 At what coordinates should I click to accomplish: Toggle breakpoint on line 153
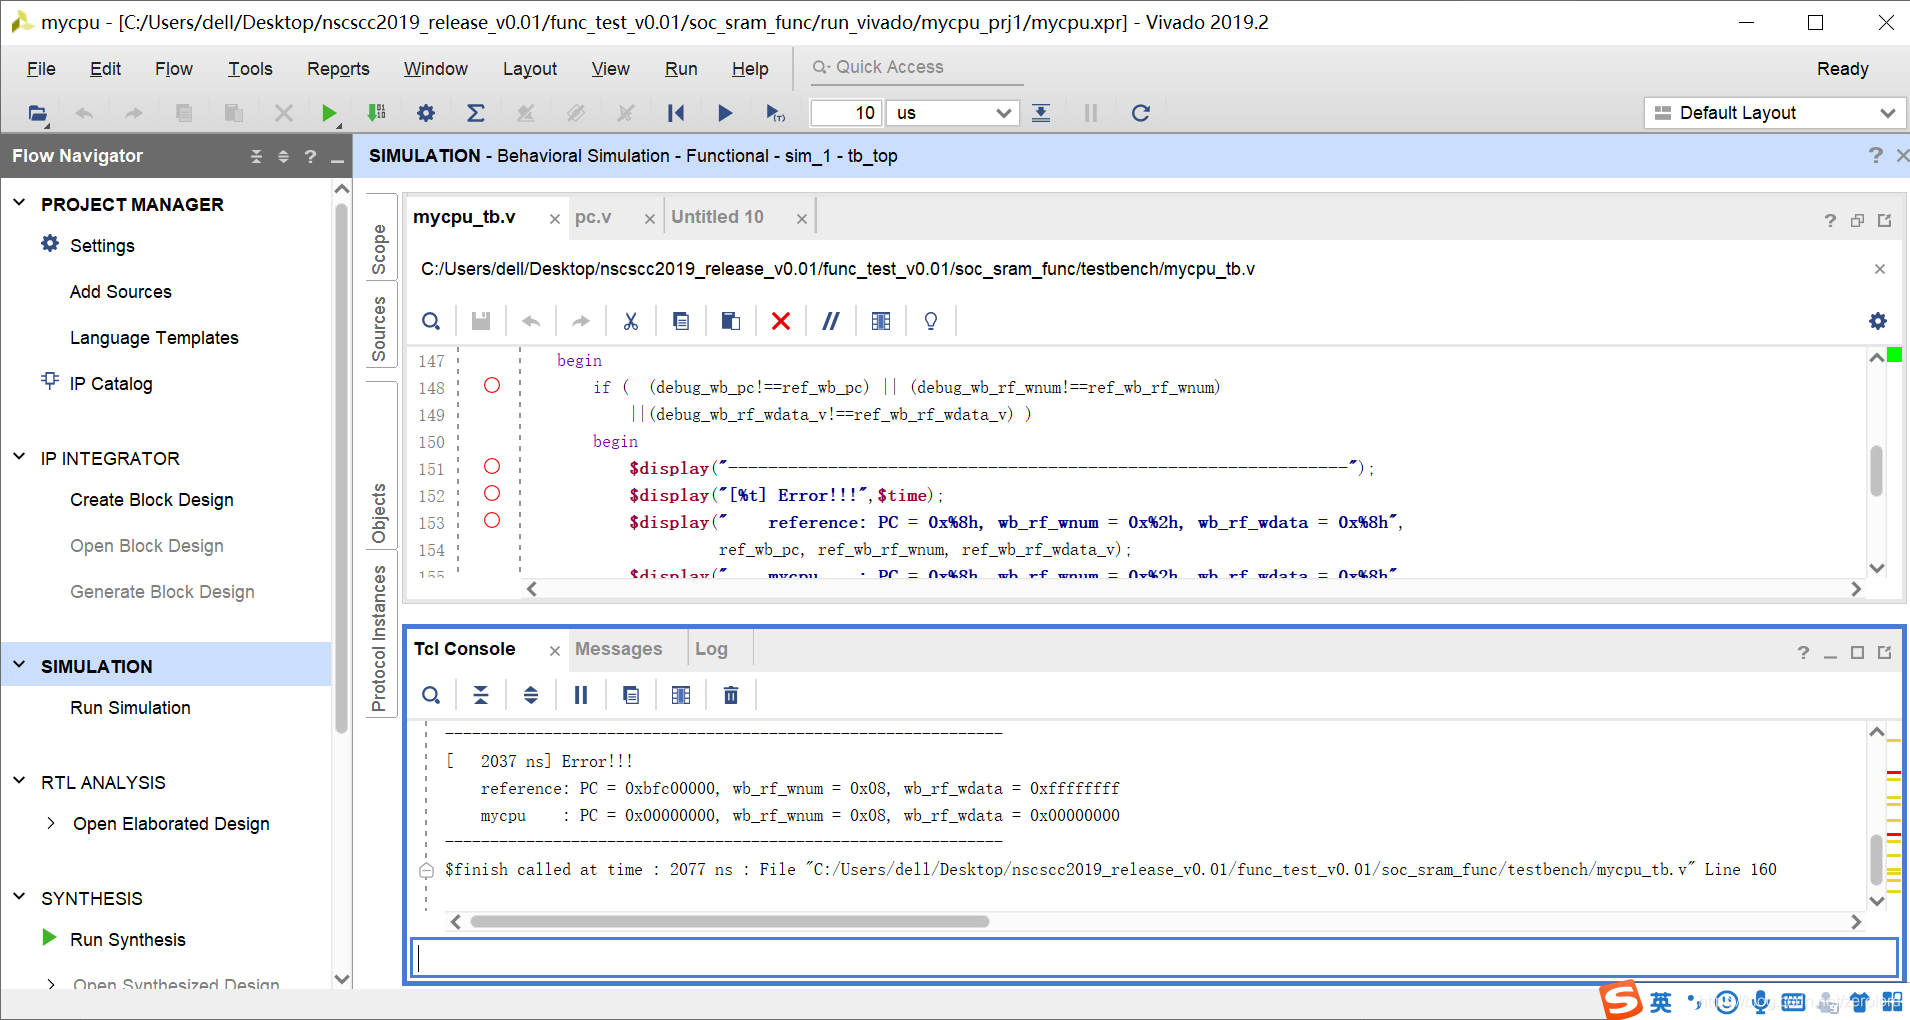(492, 520)
